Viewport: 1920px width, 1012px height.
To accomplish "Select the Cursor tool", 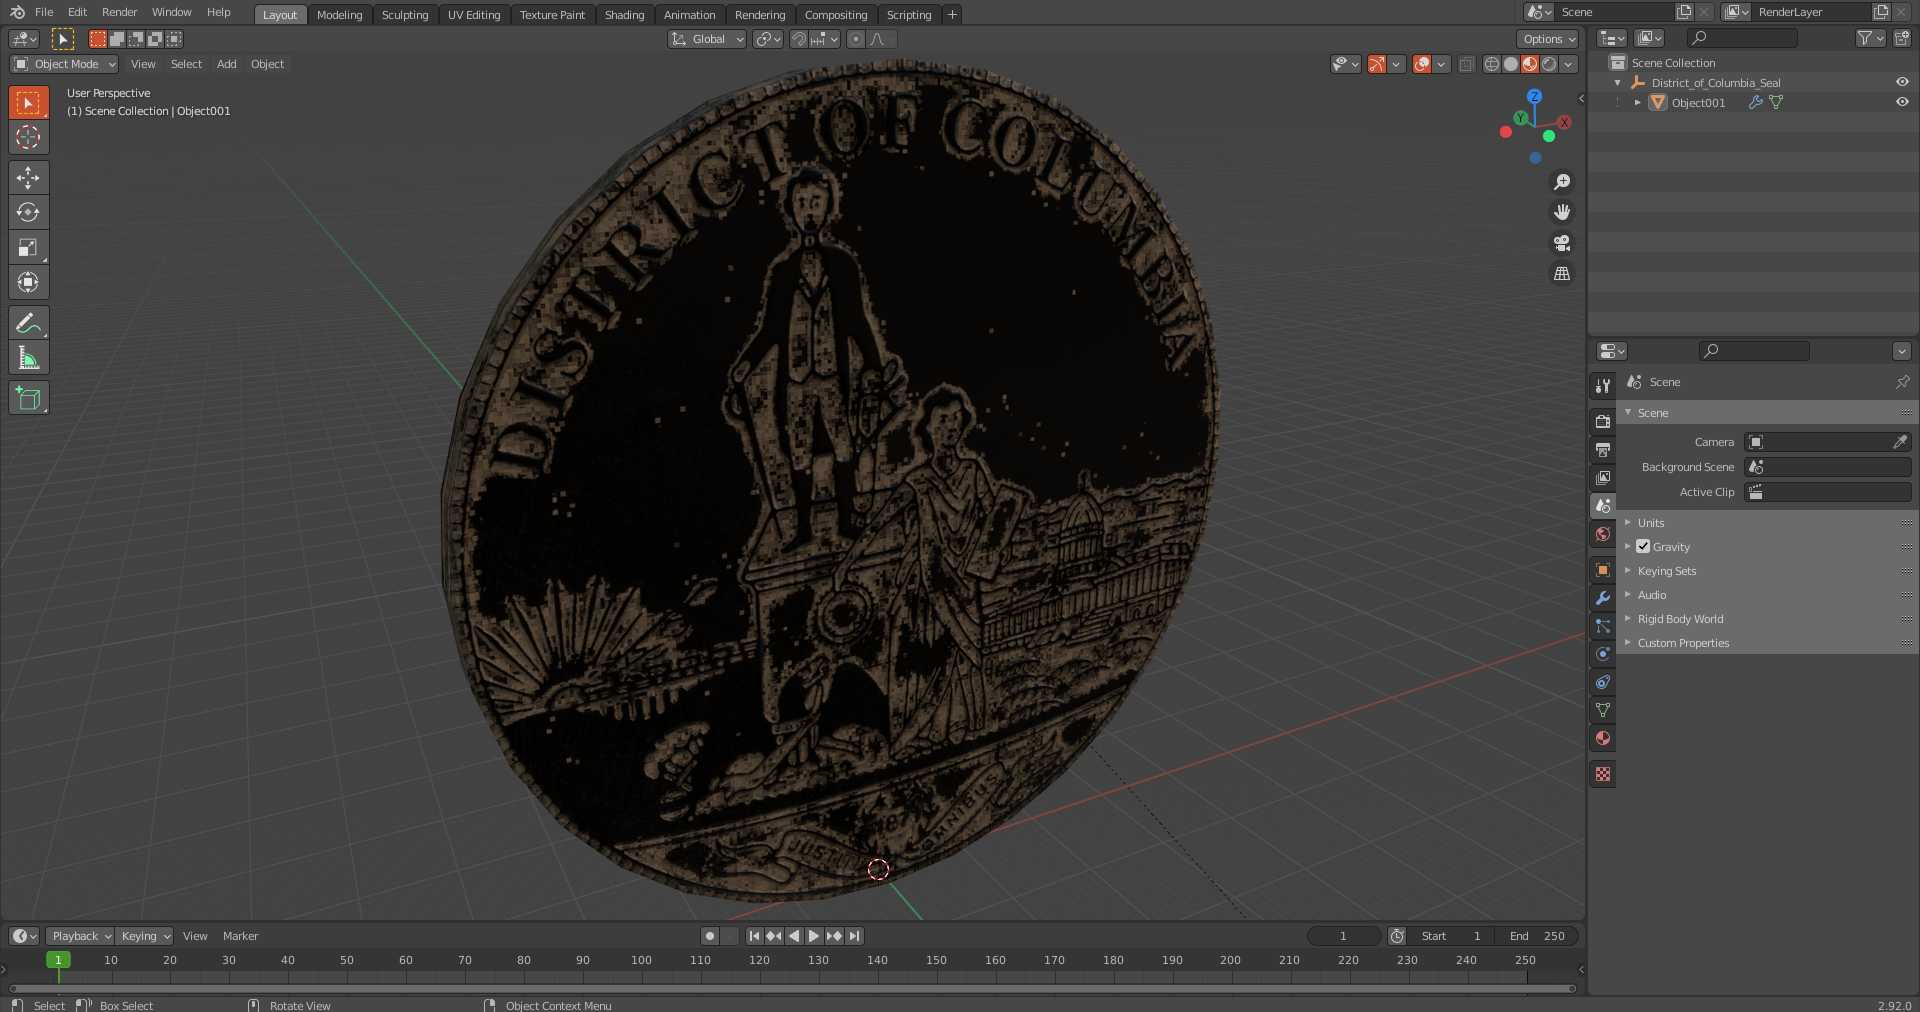I will 28,137.
